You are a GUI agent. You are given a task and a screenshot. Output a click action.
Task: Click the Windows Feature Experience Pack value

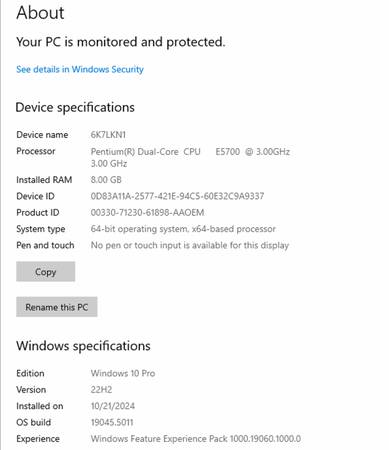196,438
